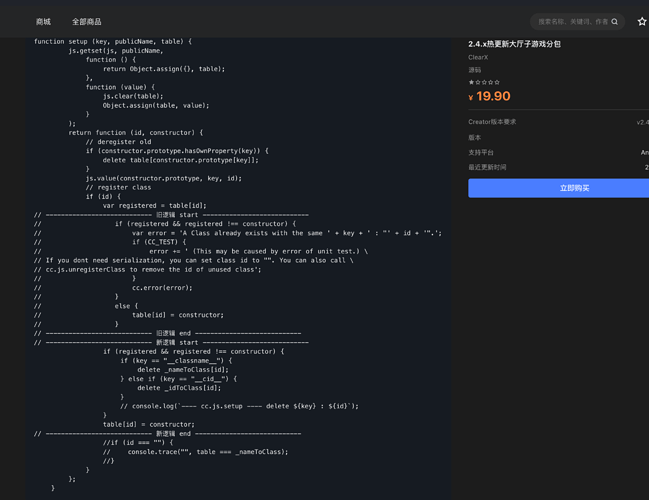Click the fifth rating star
Screen dimensions: 649x500
pos(497,83)
